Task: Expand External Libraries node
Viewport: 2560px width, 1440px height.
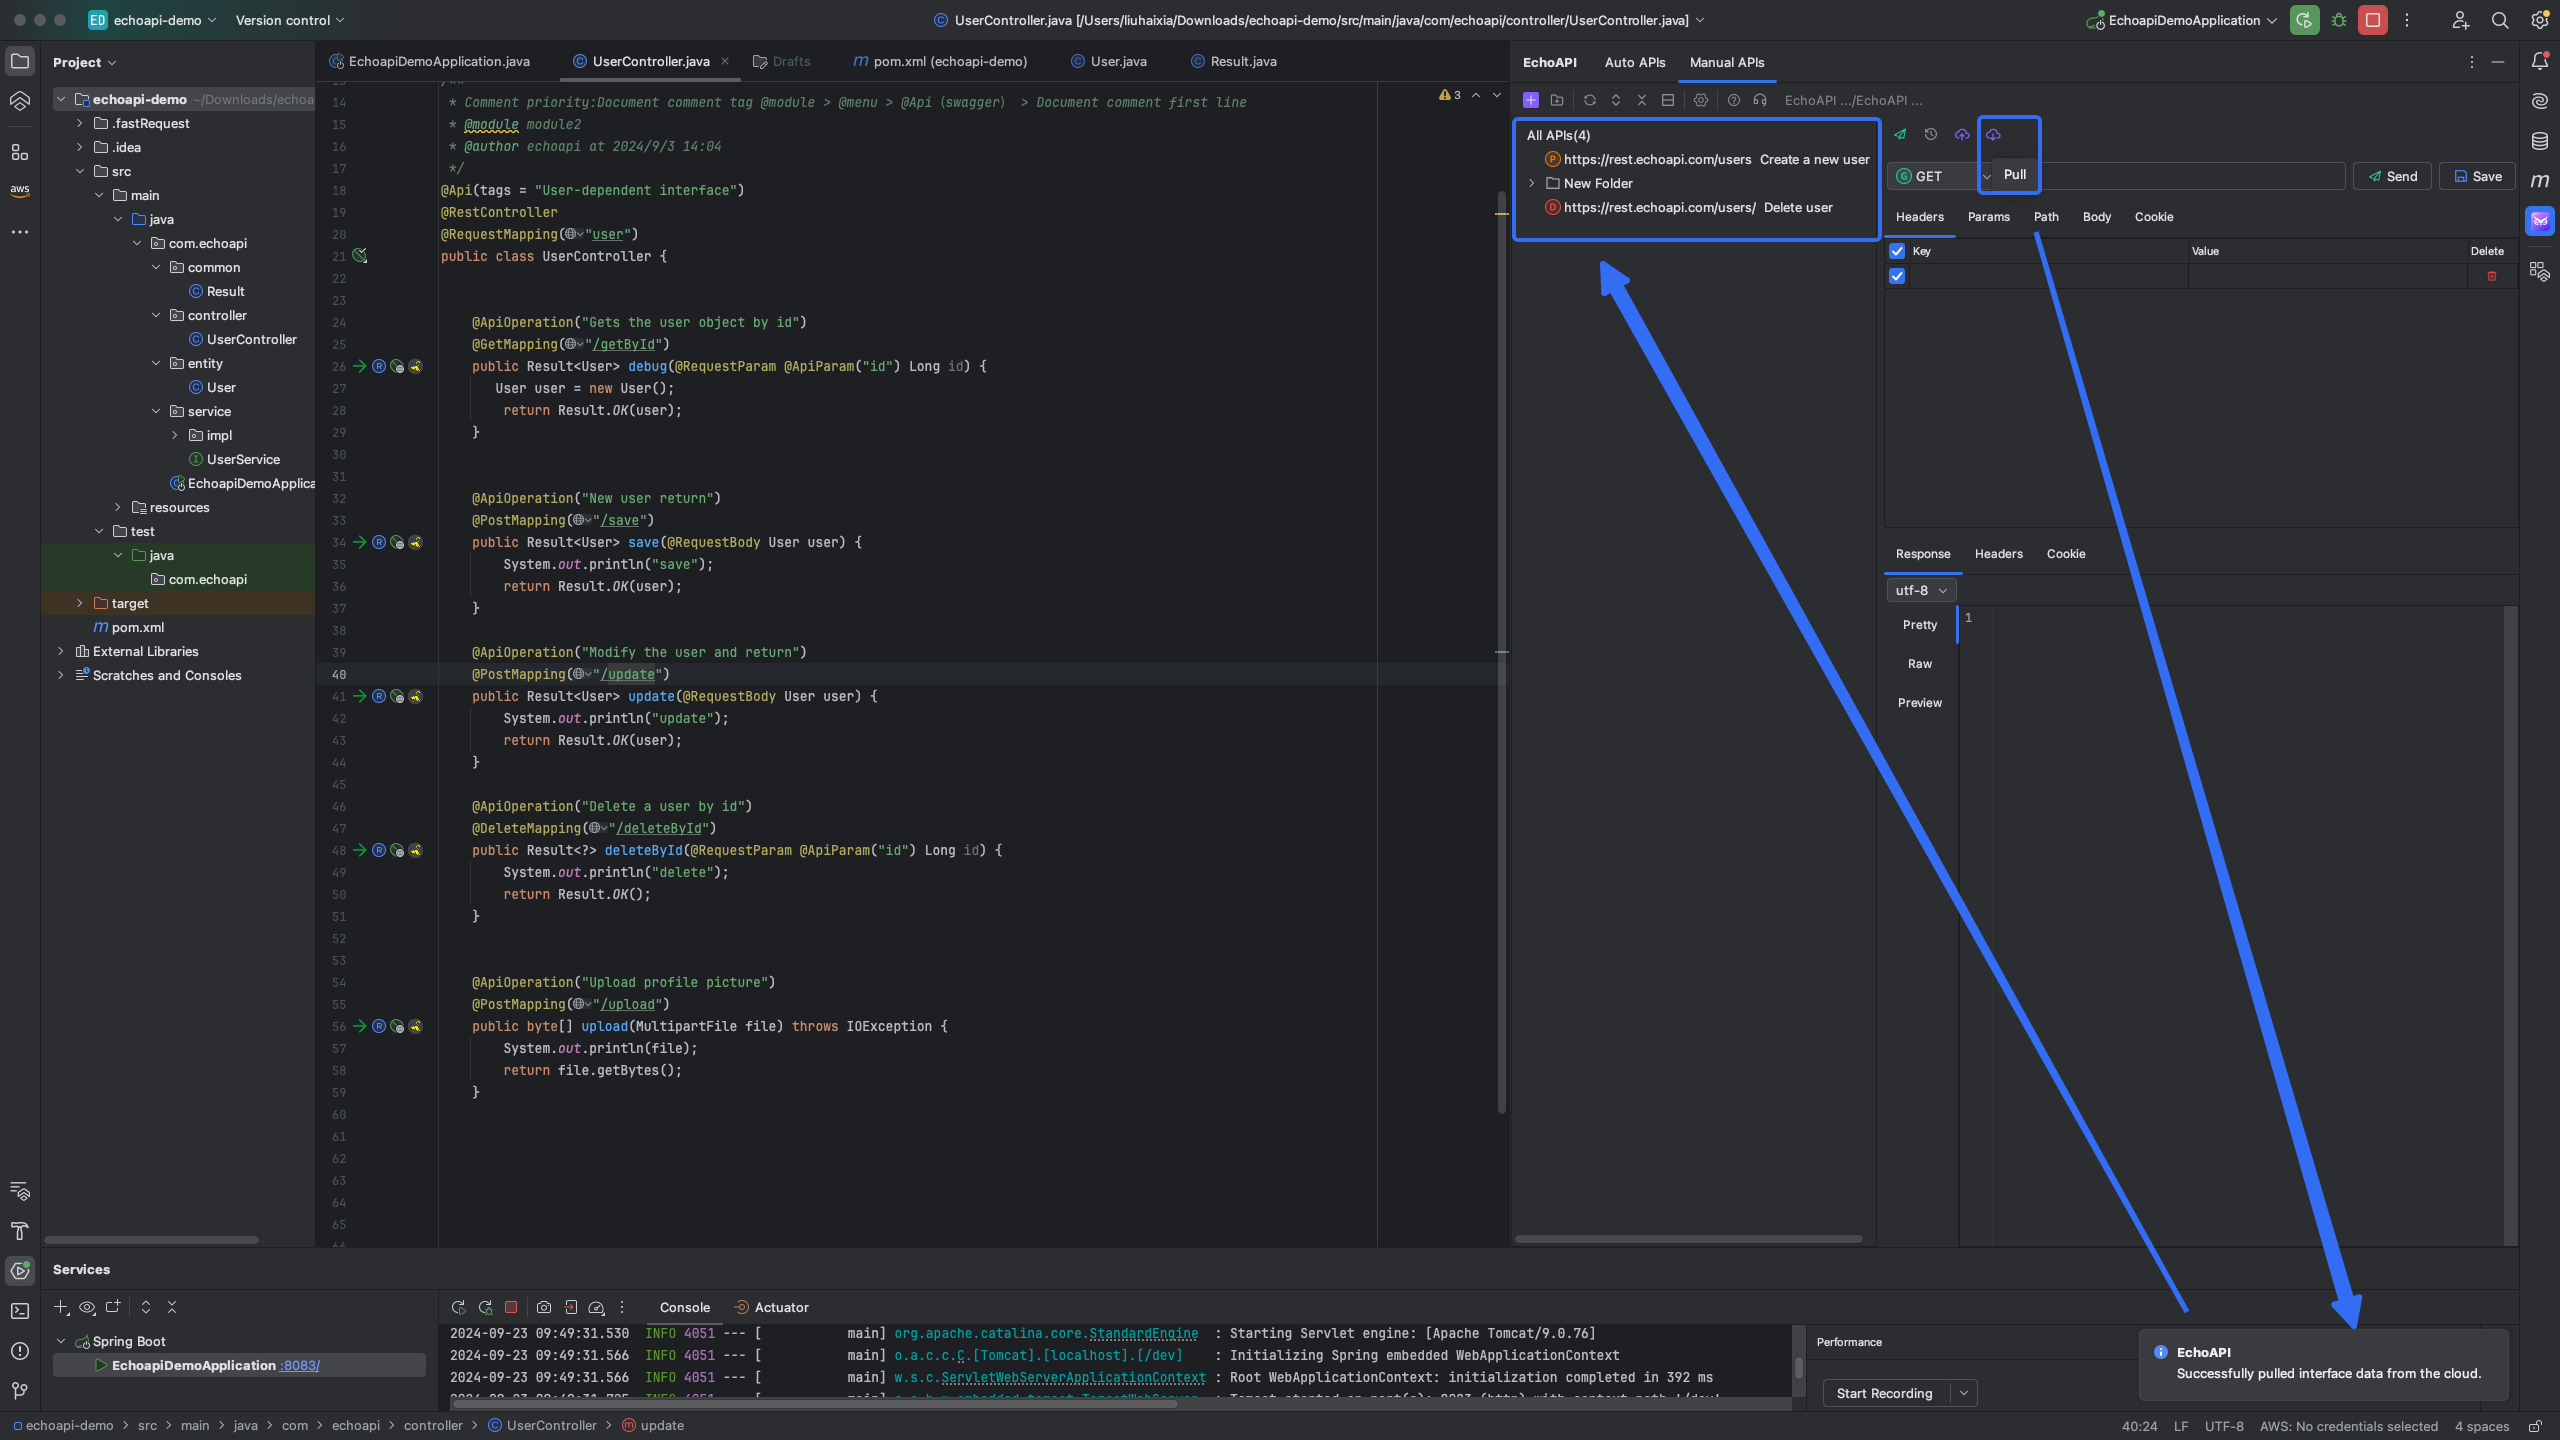Action: click(60, 651)
